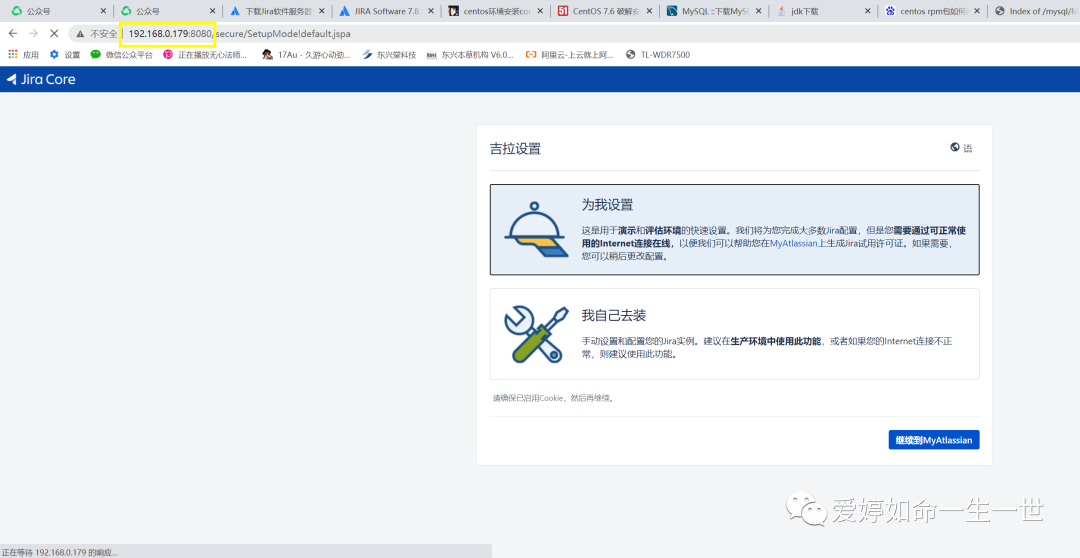Switch to the Index of /mysql/ tab
Screen dimensions: 1080x558
pos(1035,11)
